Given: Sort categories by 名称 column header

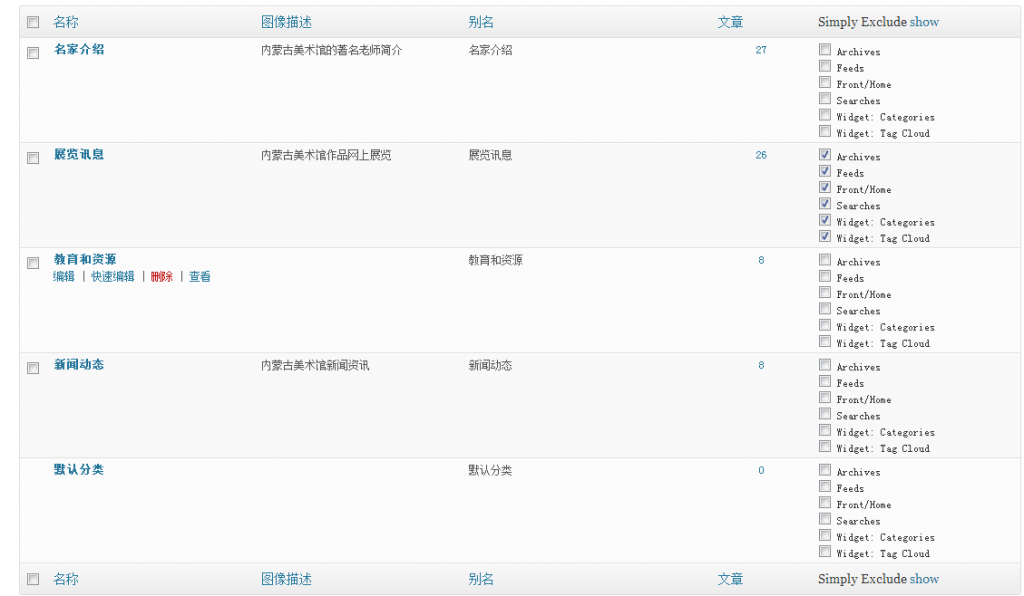Looking at the screenshot, I should [66, 22].
